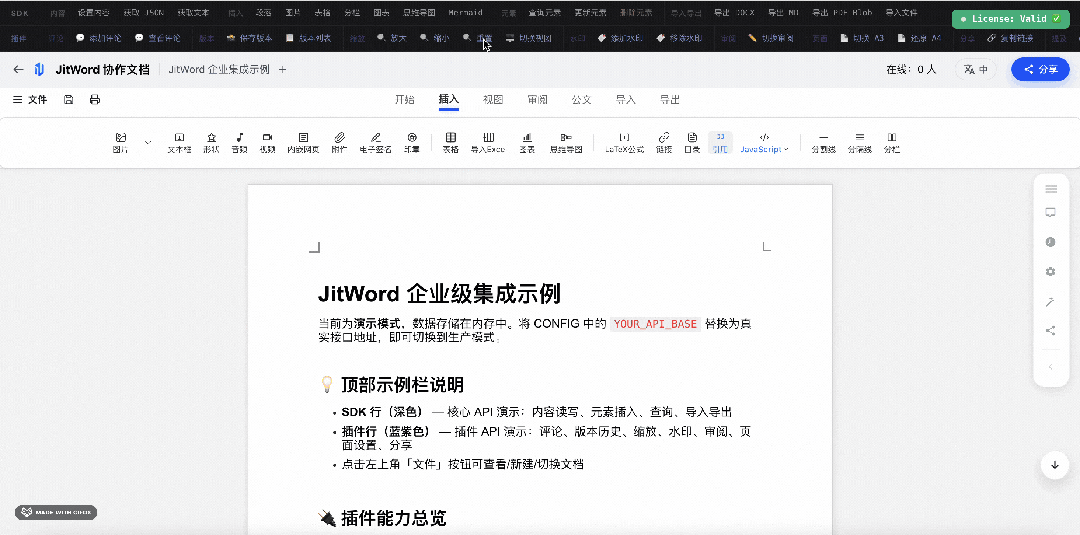The width and height of the screenshot is (1080, 535).
Task: Click the blue 分享 share button
Action: click(x=1040, y=70)
